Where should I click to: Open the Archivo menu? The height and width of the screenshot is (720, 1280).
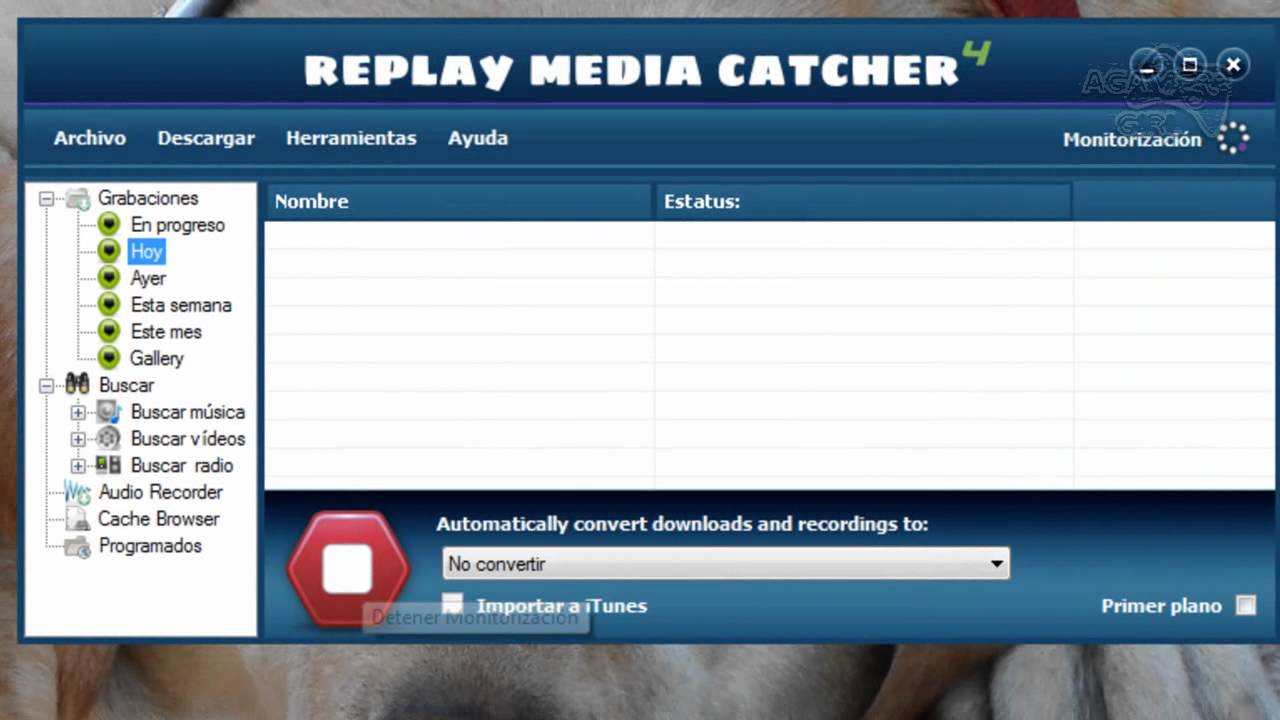[90, 138]
